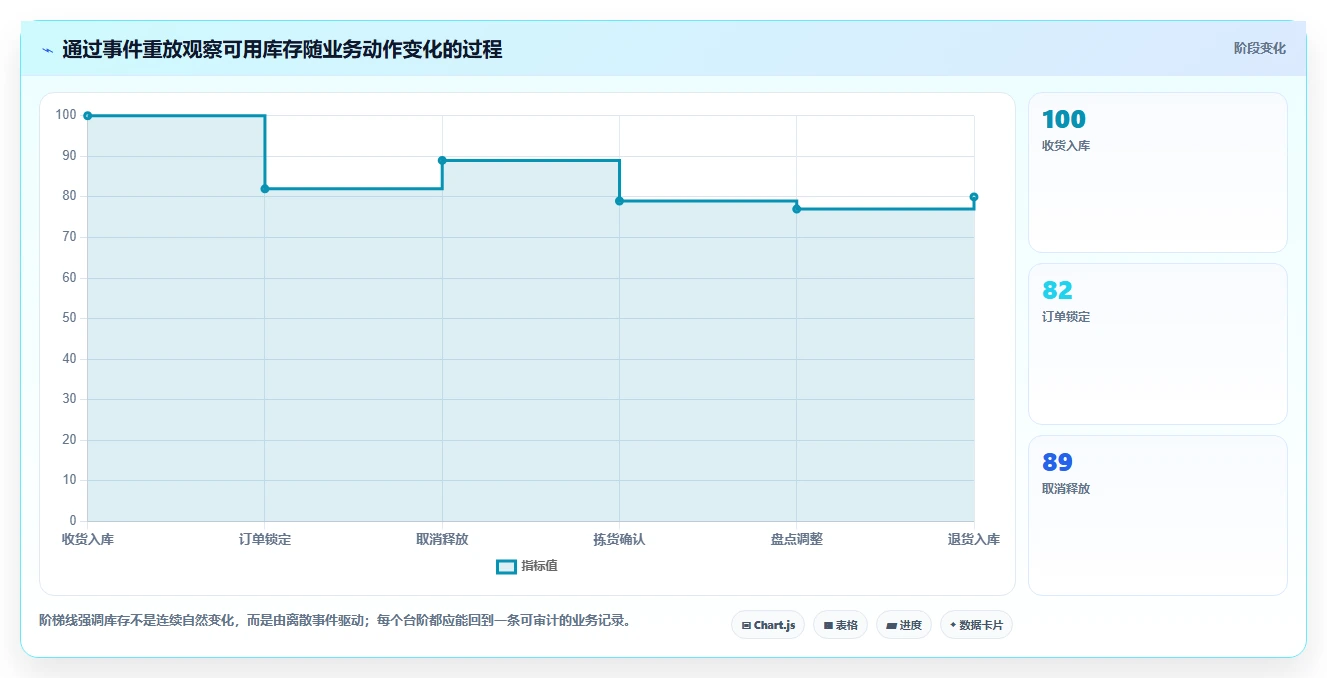Click the Chart.js chip
This screenshot has height=678, width=1327.
tap(768, 625)
